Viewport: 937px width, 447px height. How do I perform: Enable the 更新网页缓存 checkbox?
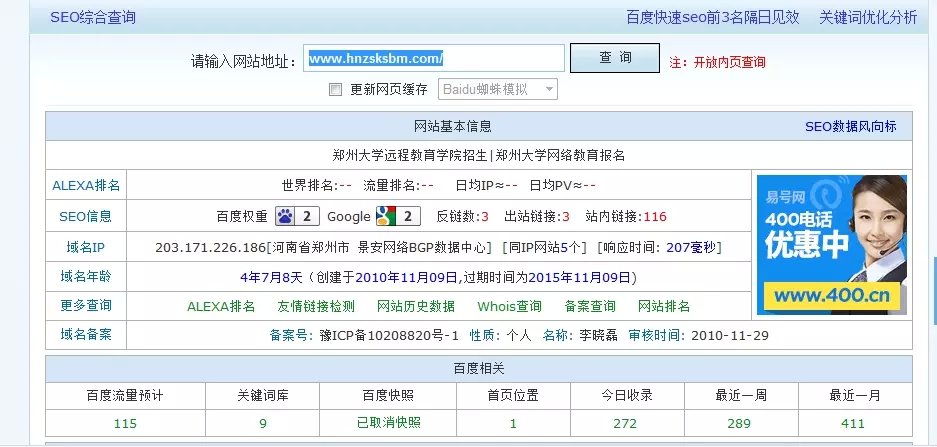coord(336,90)
